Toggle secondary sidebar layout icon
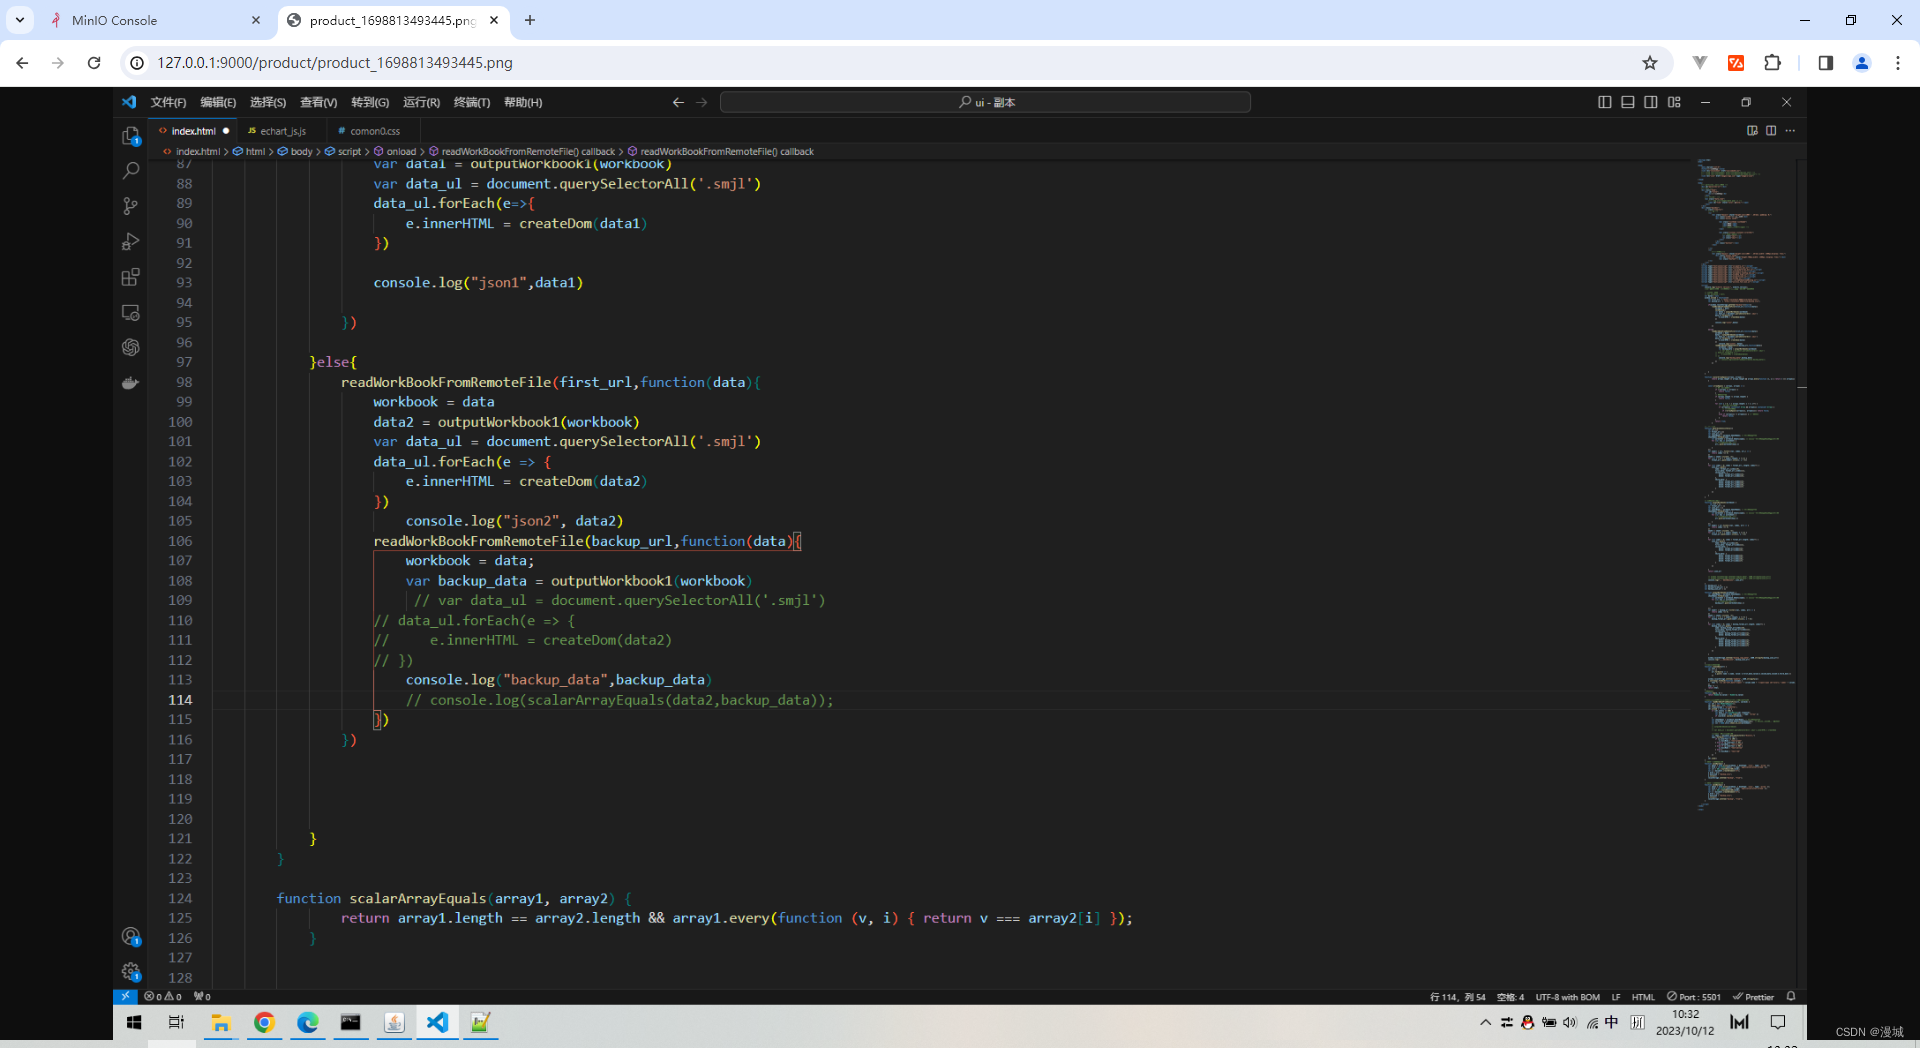 click(x=1651, y=102)
